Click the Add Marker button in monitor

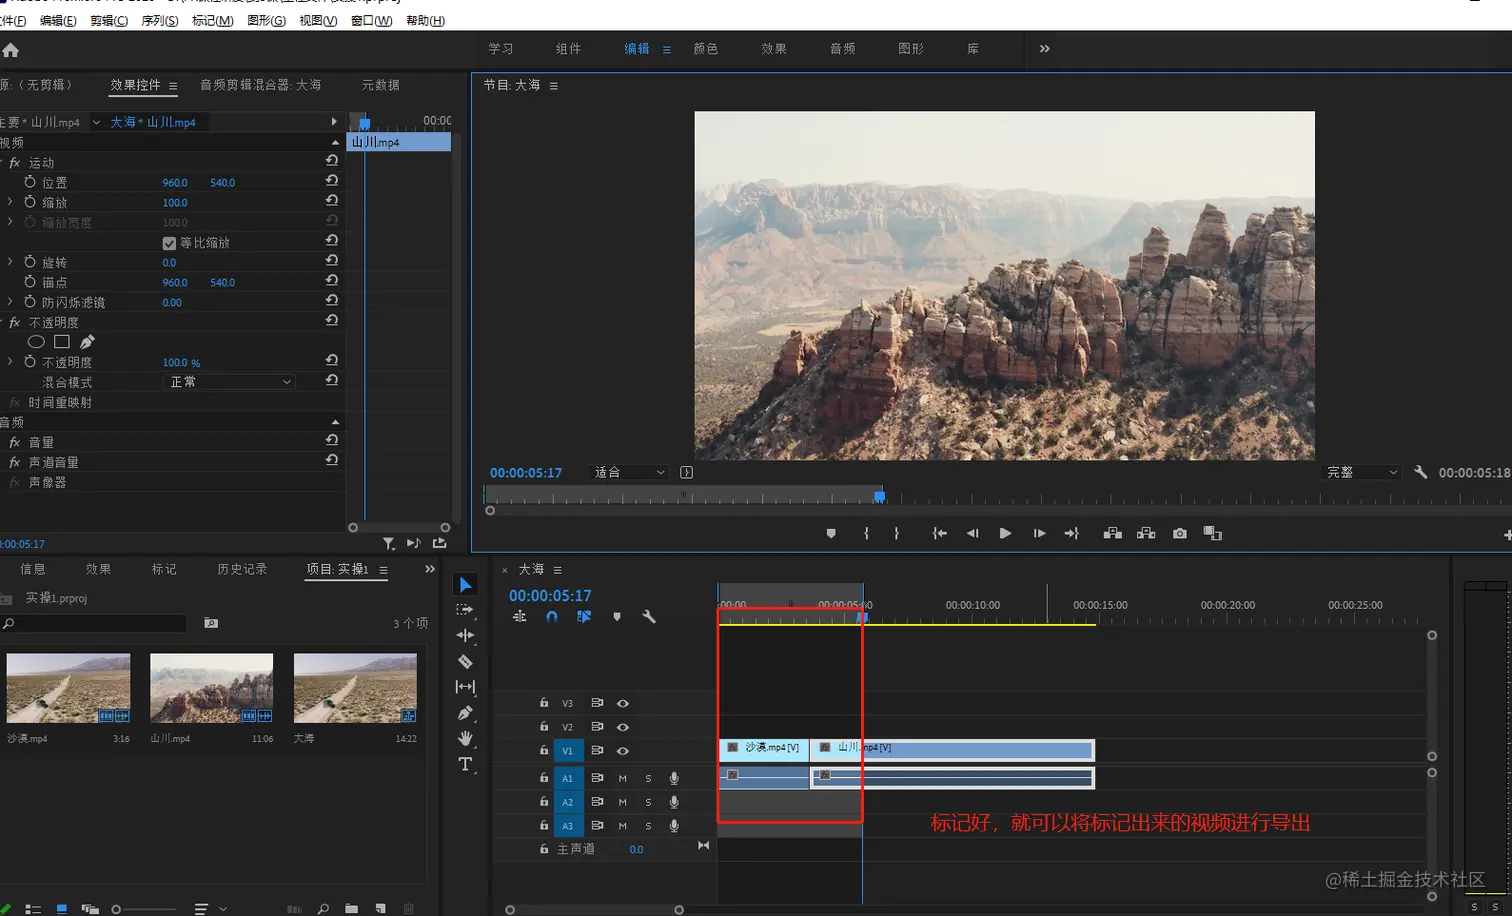click(831, 534)
